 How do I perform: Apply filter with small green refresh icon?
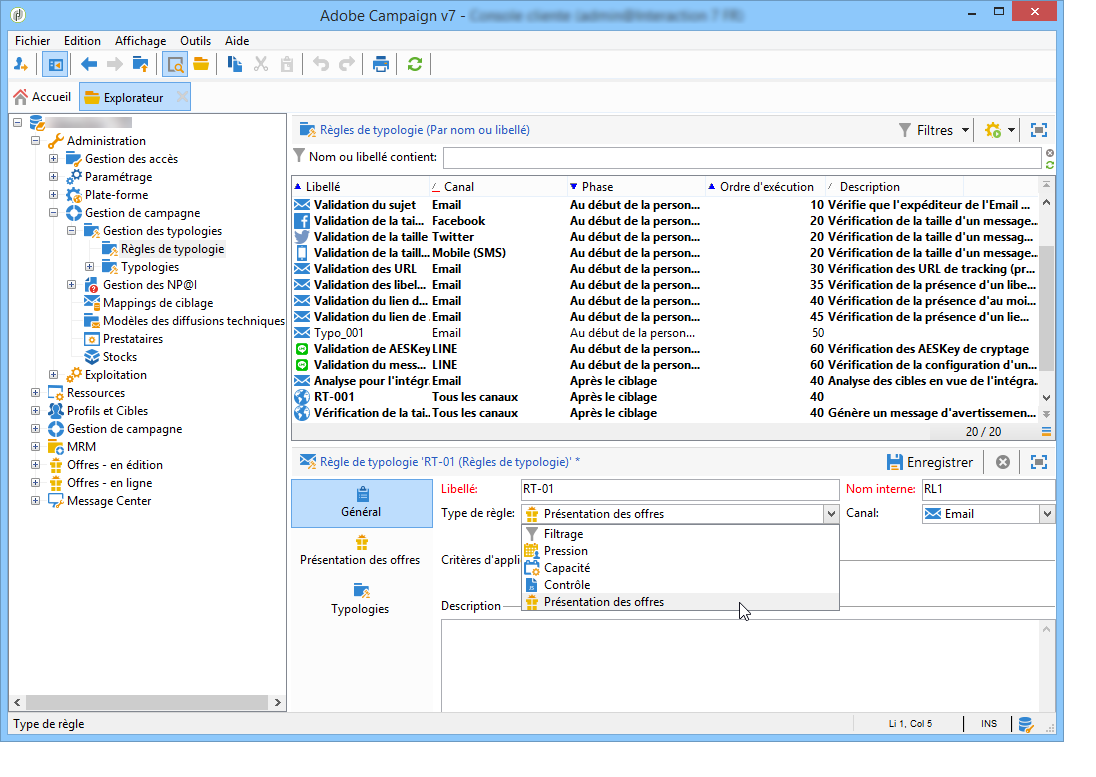(1050, 165)
